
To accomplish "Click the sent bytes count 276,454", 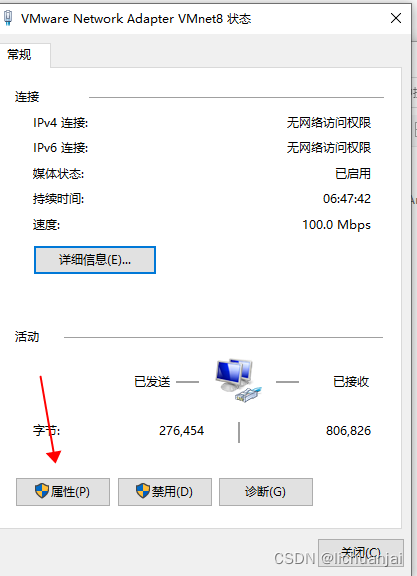I will click(x=181, y=431).
